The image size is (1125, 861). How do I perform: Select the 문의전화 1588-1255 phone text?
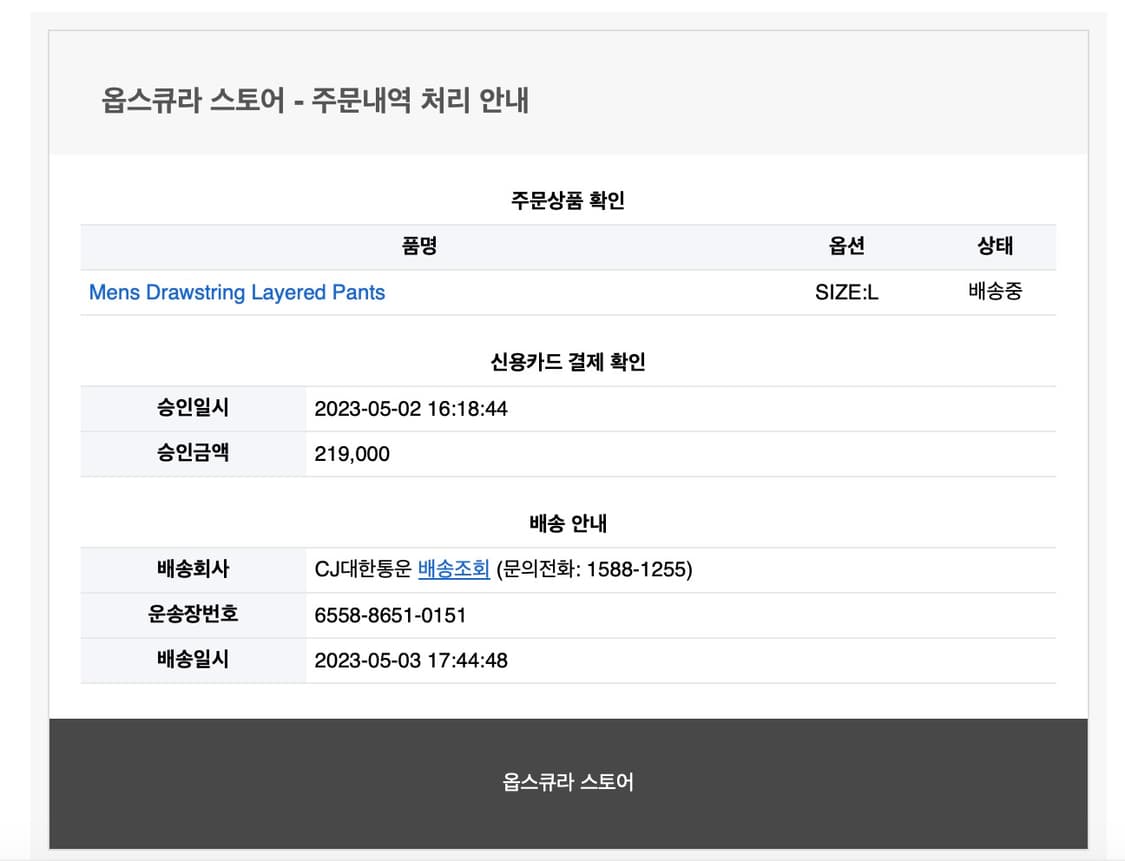594,569
